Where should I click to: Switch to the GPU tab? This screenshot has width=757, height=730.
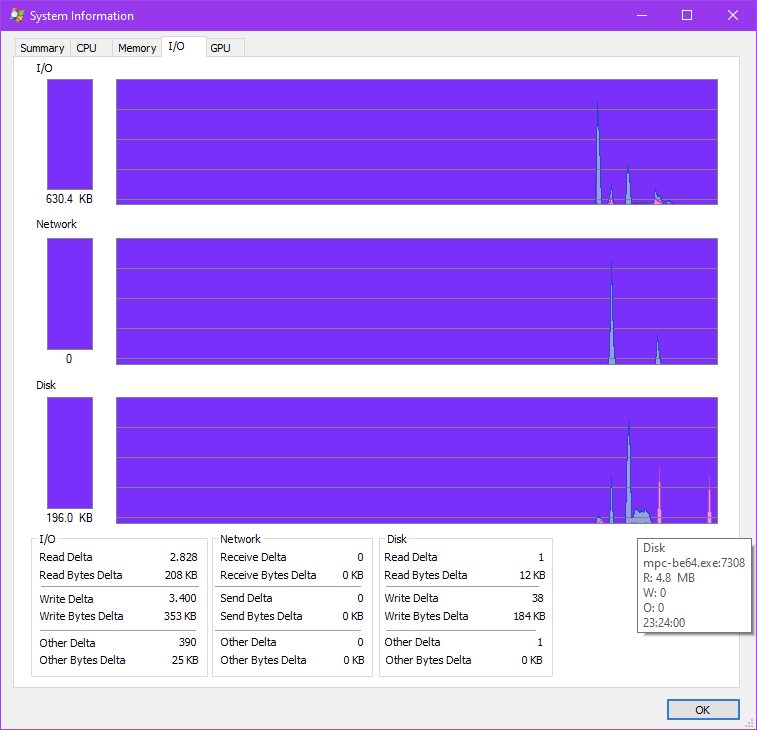tap(225, 48)
